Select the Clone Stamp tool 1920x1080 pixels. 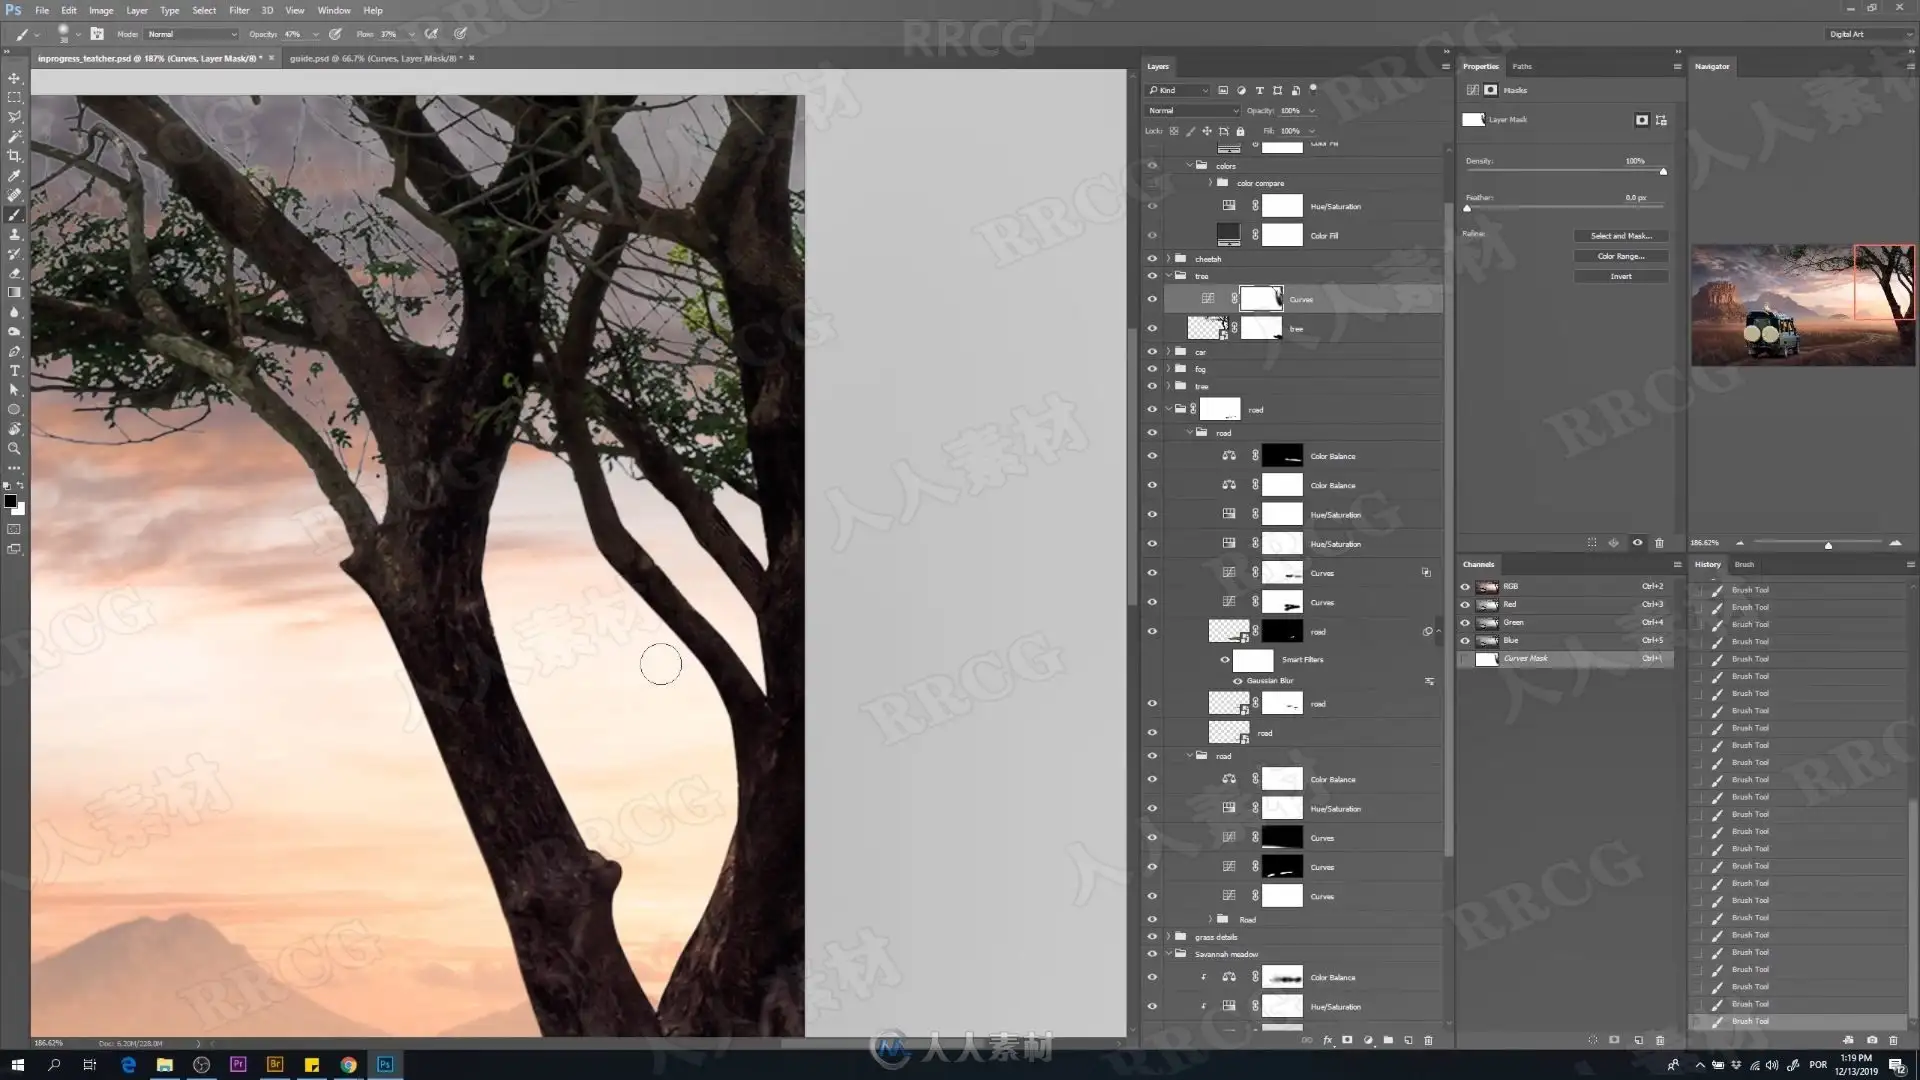point(14,234)
